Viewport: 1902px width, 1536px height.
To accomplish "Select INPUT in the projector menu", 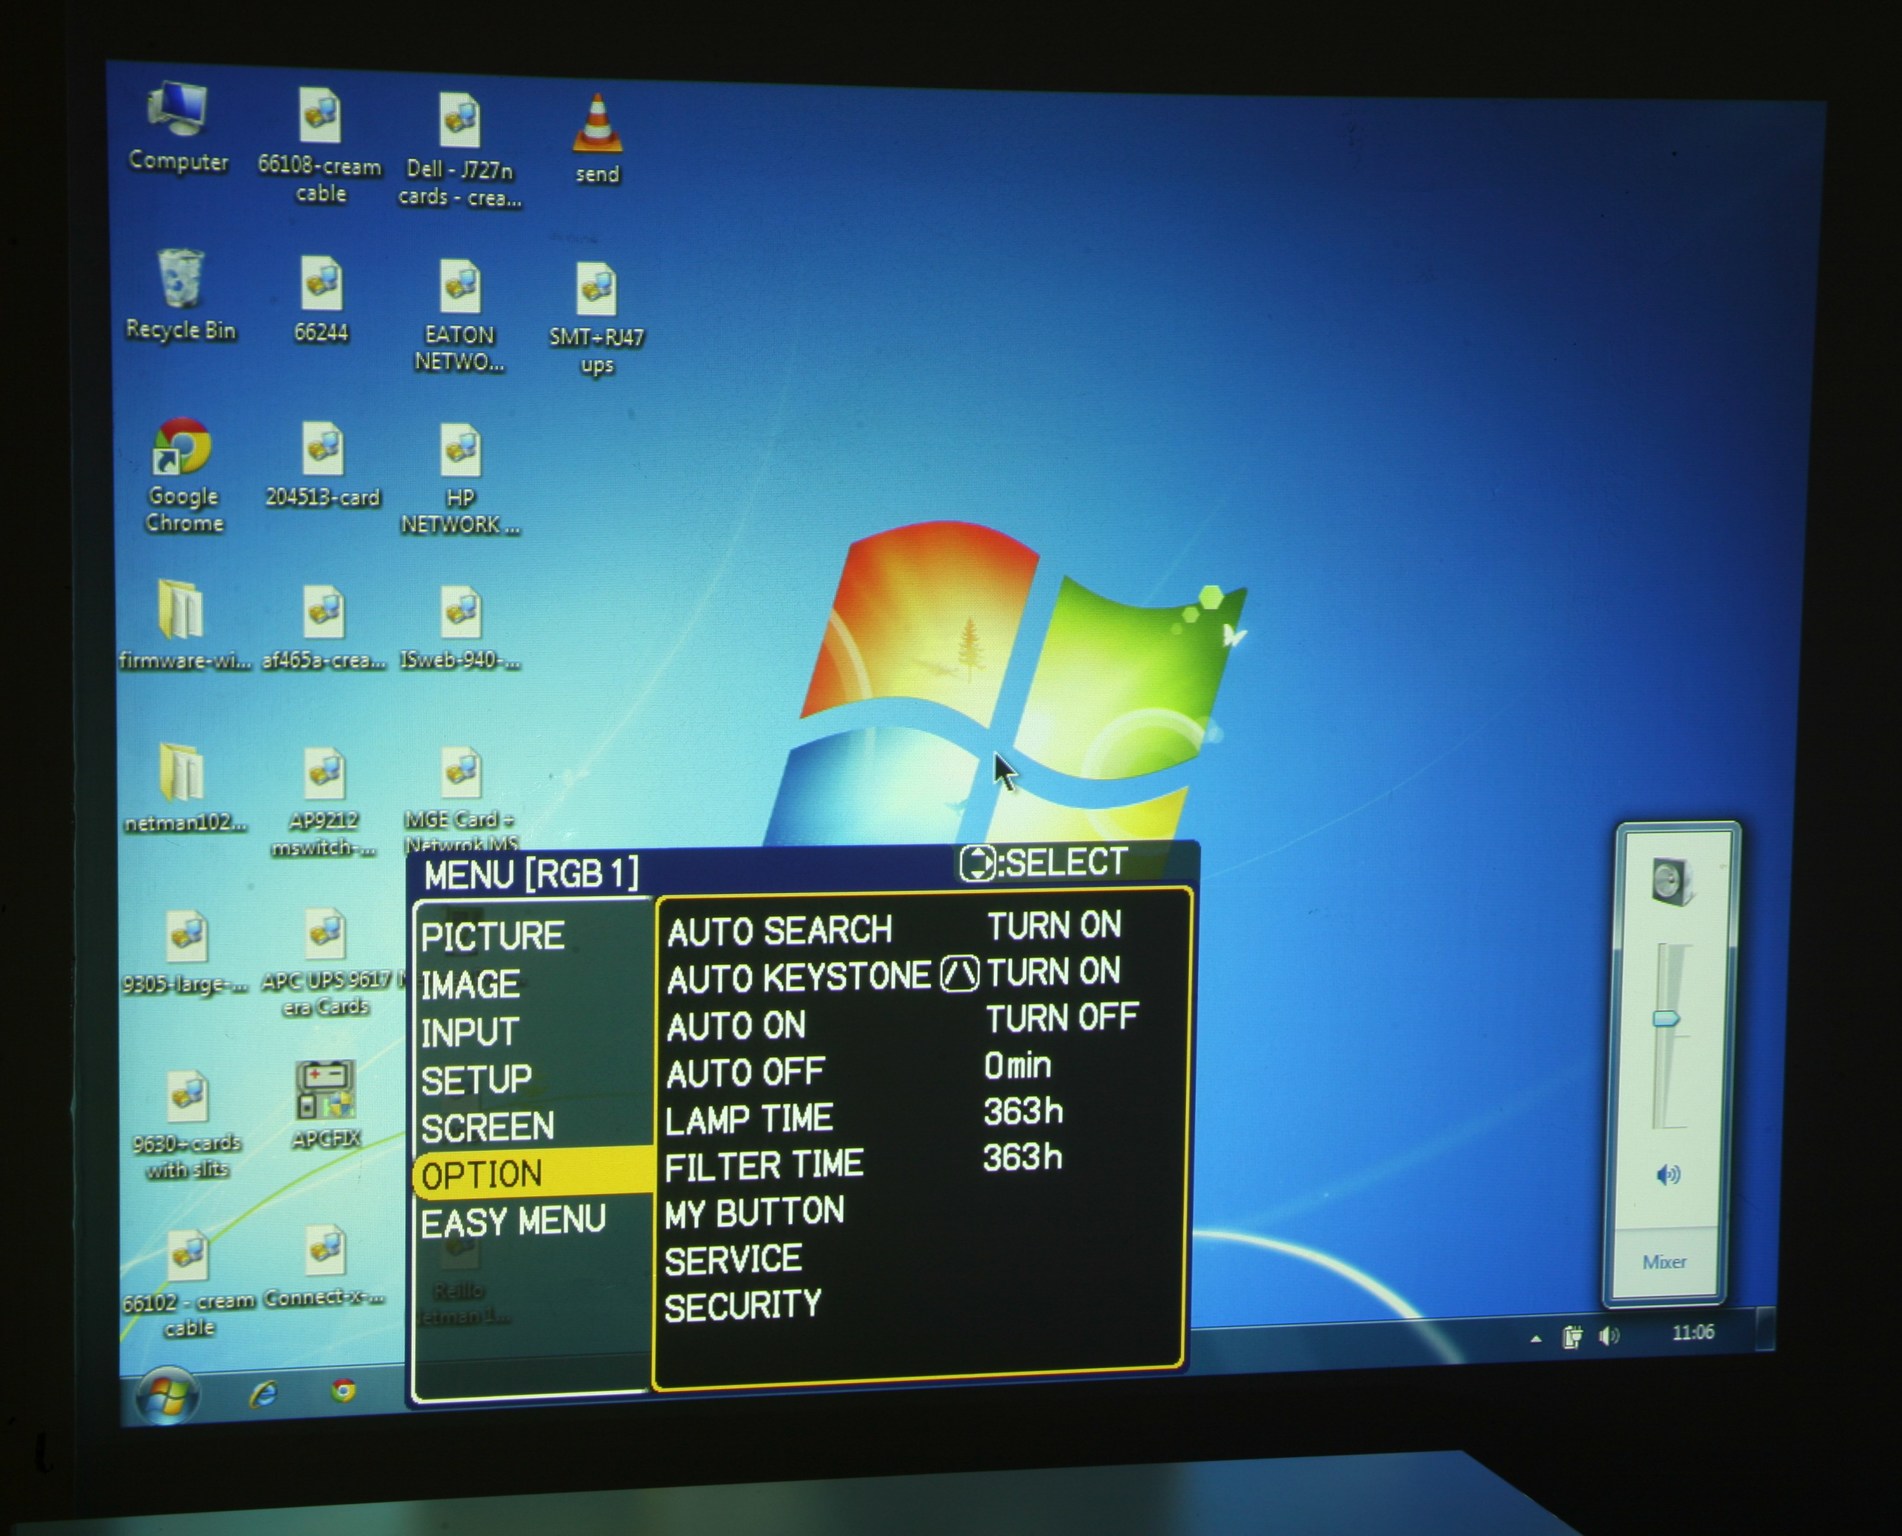I will point(470,1032).
